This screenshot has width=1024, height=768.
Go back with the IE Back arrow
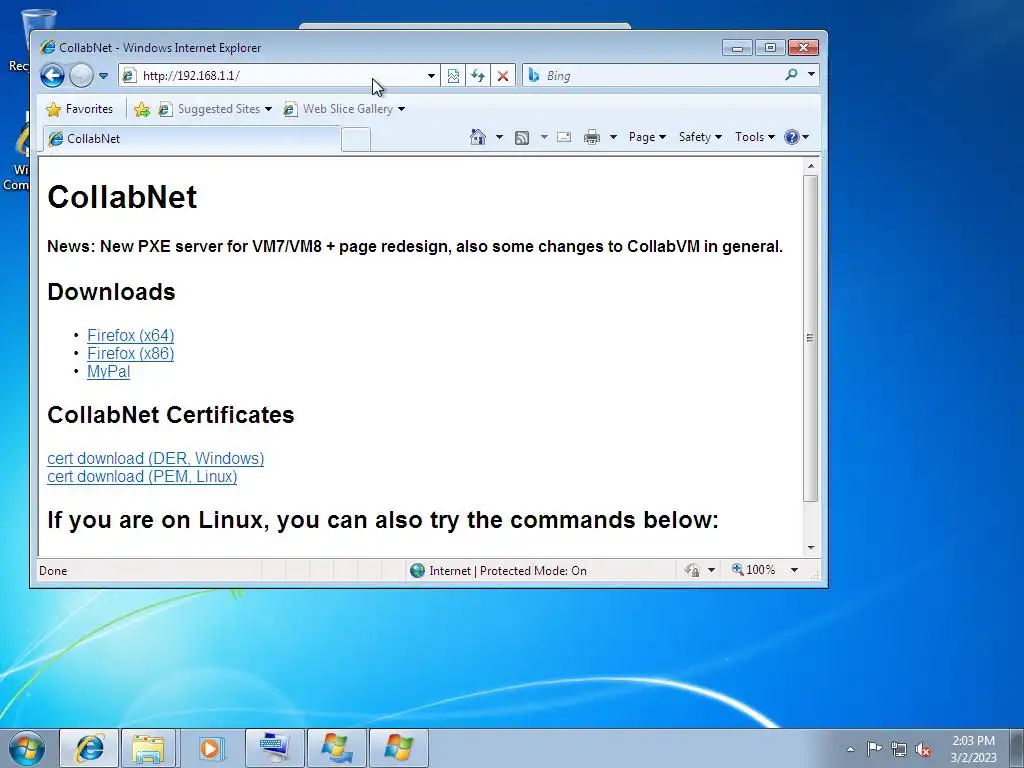52,76
